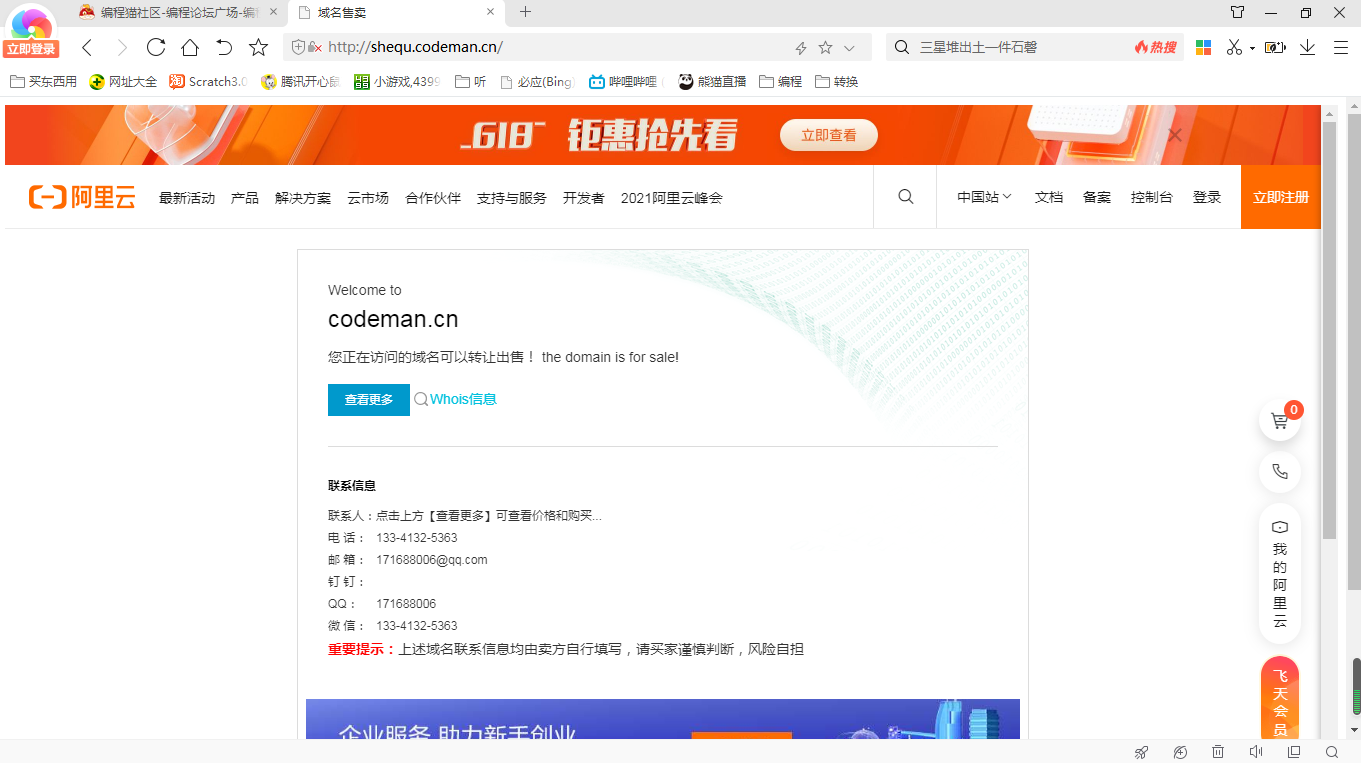Open the 编程 bookmark folder
Image resolution: width=1361 pixels, height=763 pixels.
coord(781,82)
